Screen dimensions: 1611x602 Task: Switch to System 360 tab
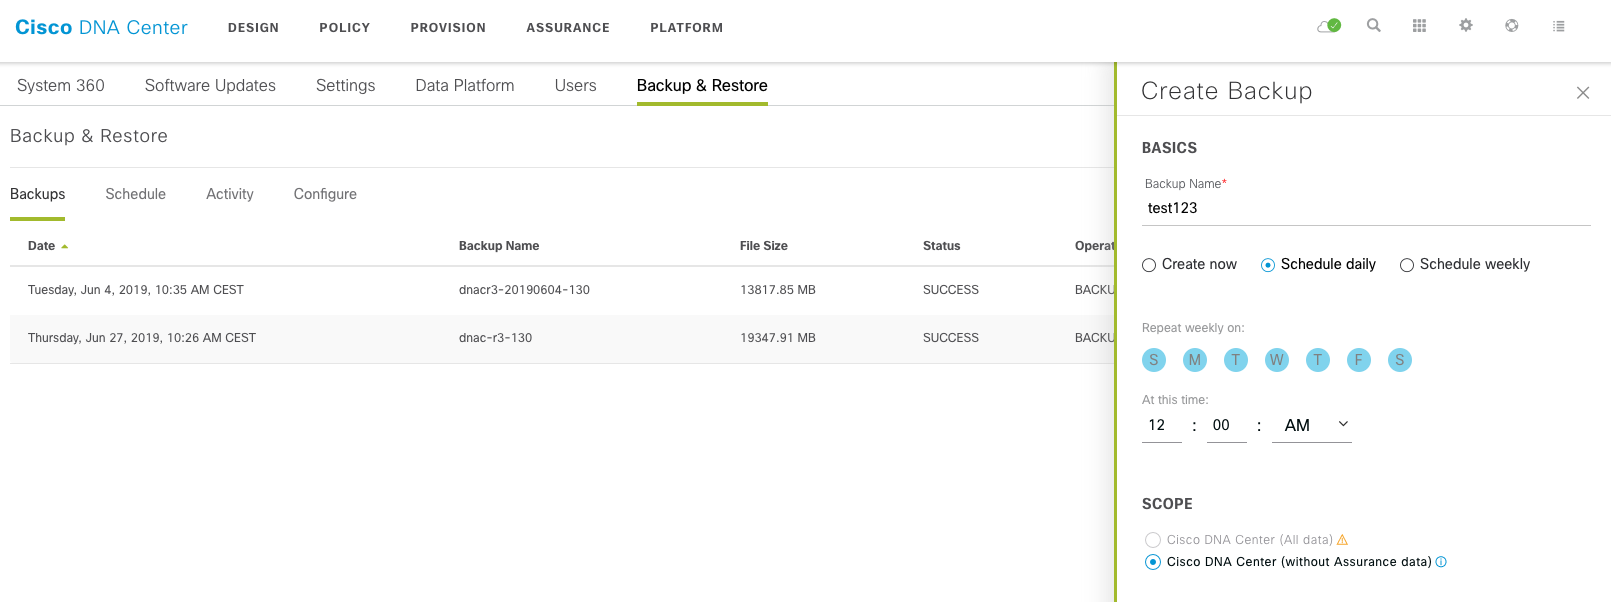[61, 86]
